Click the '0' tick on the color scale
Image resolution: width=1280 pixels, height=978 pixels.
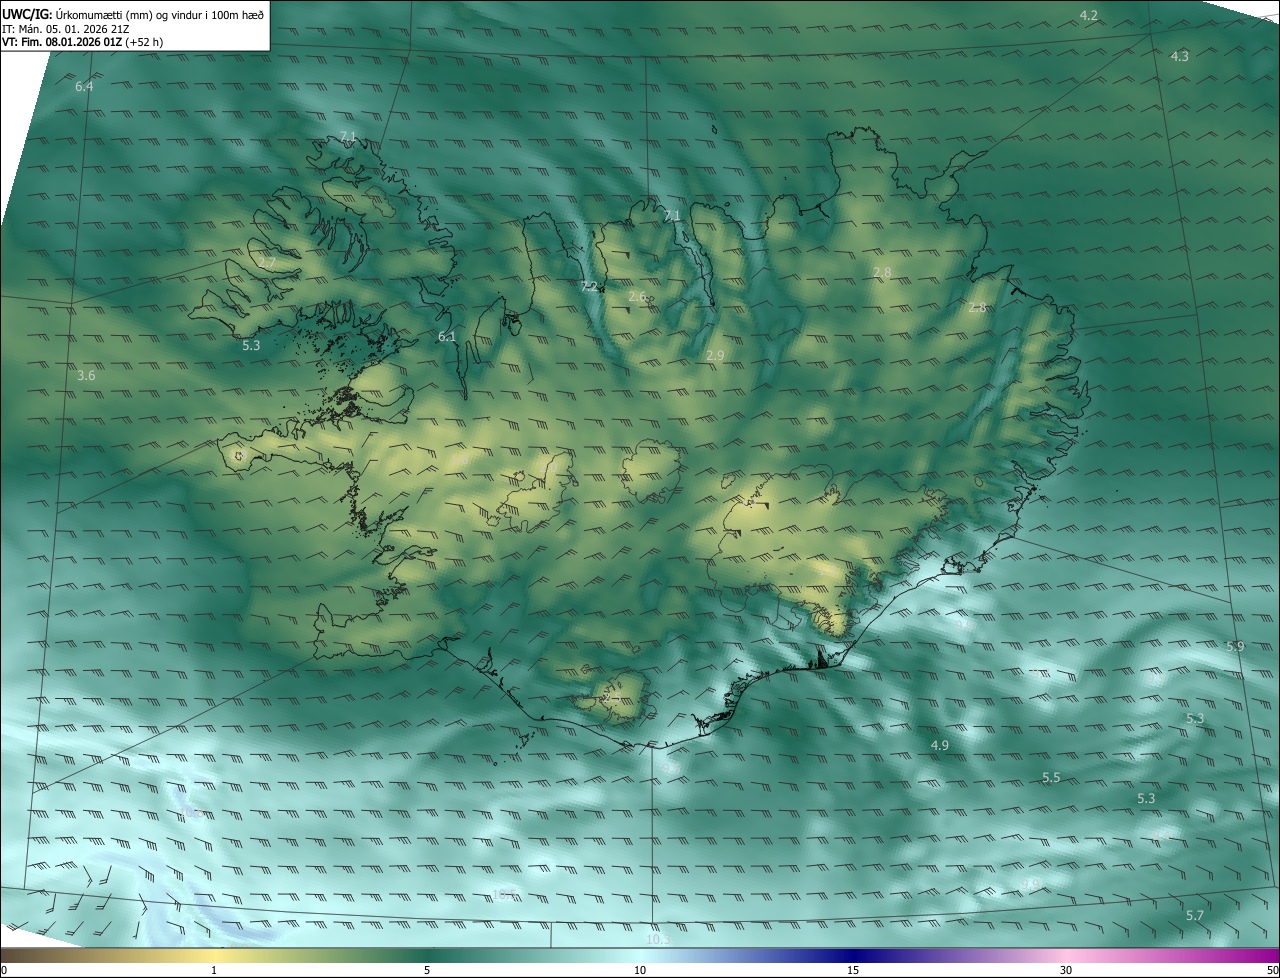(4, 970)
